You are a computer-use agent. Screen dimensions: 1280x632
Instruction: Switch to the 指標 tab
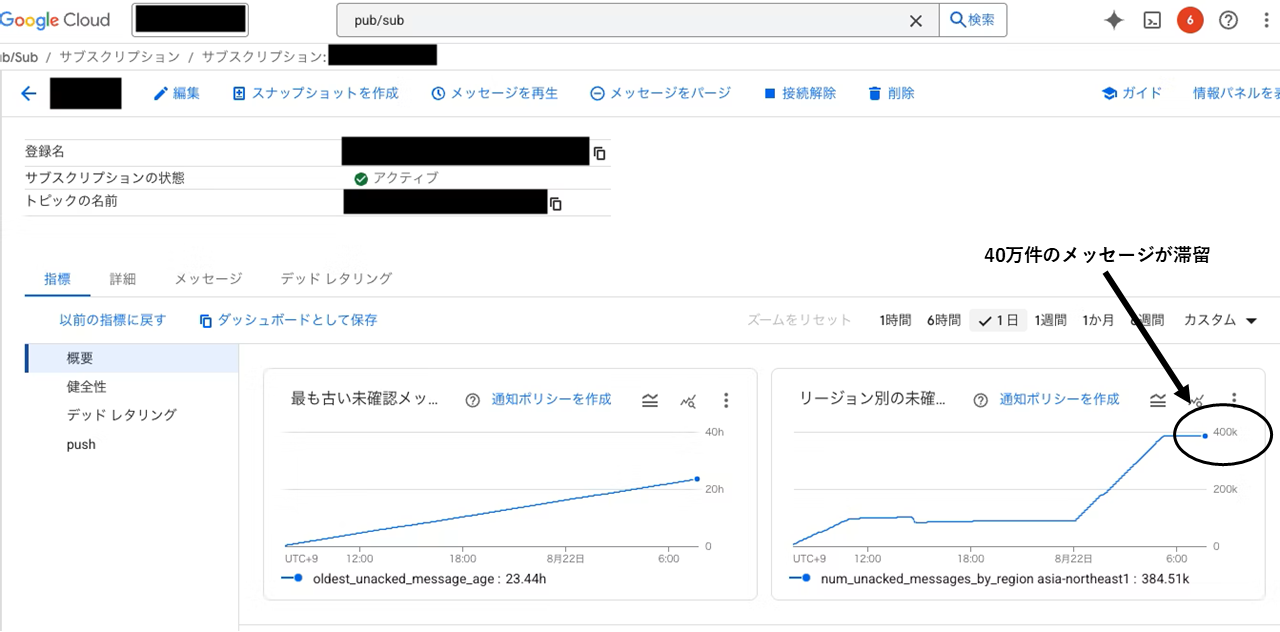pos(57,279)
